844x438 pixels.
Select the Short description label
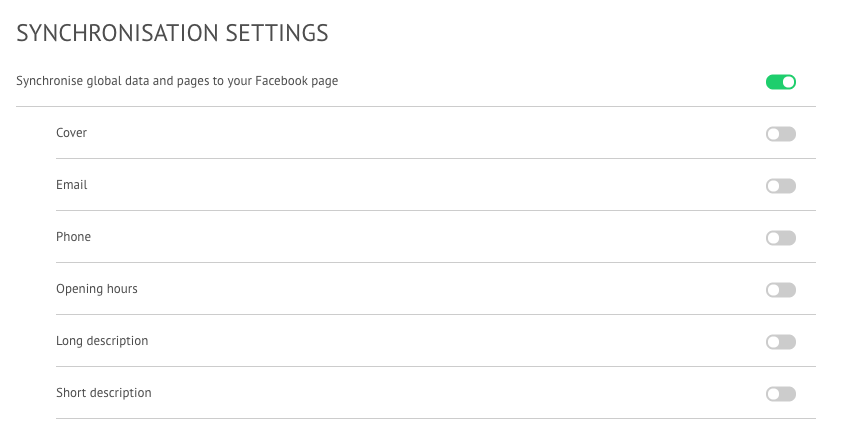(103, 393)
